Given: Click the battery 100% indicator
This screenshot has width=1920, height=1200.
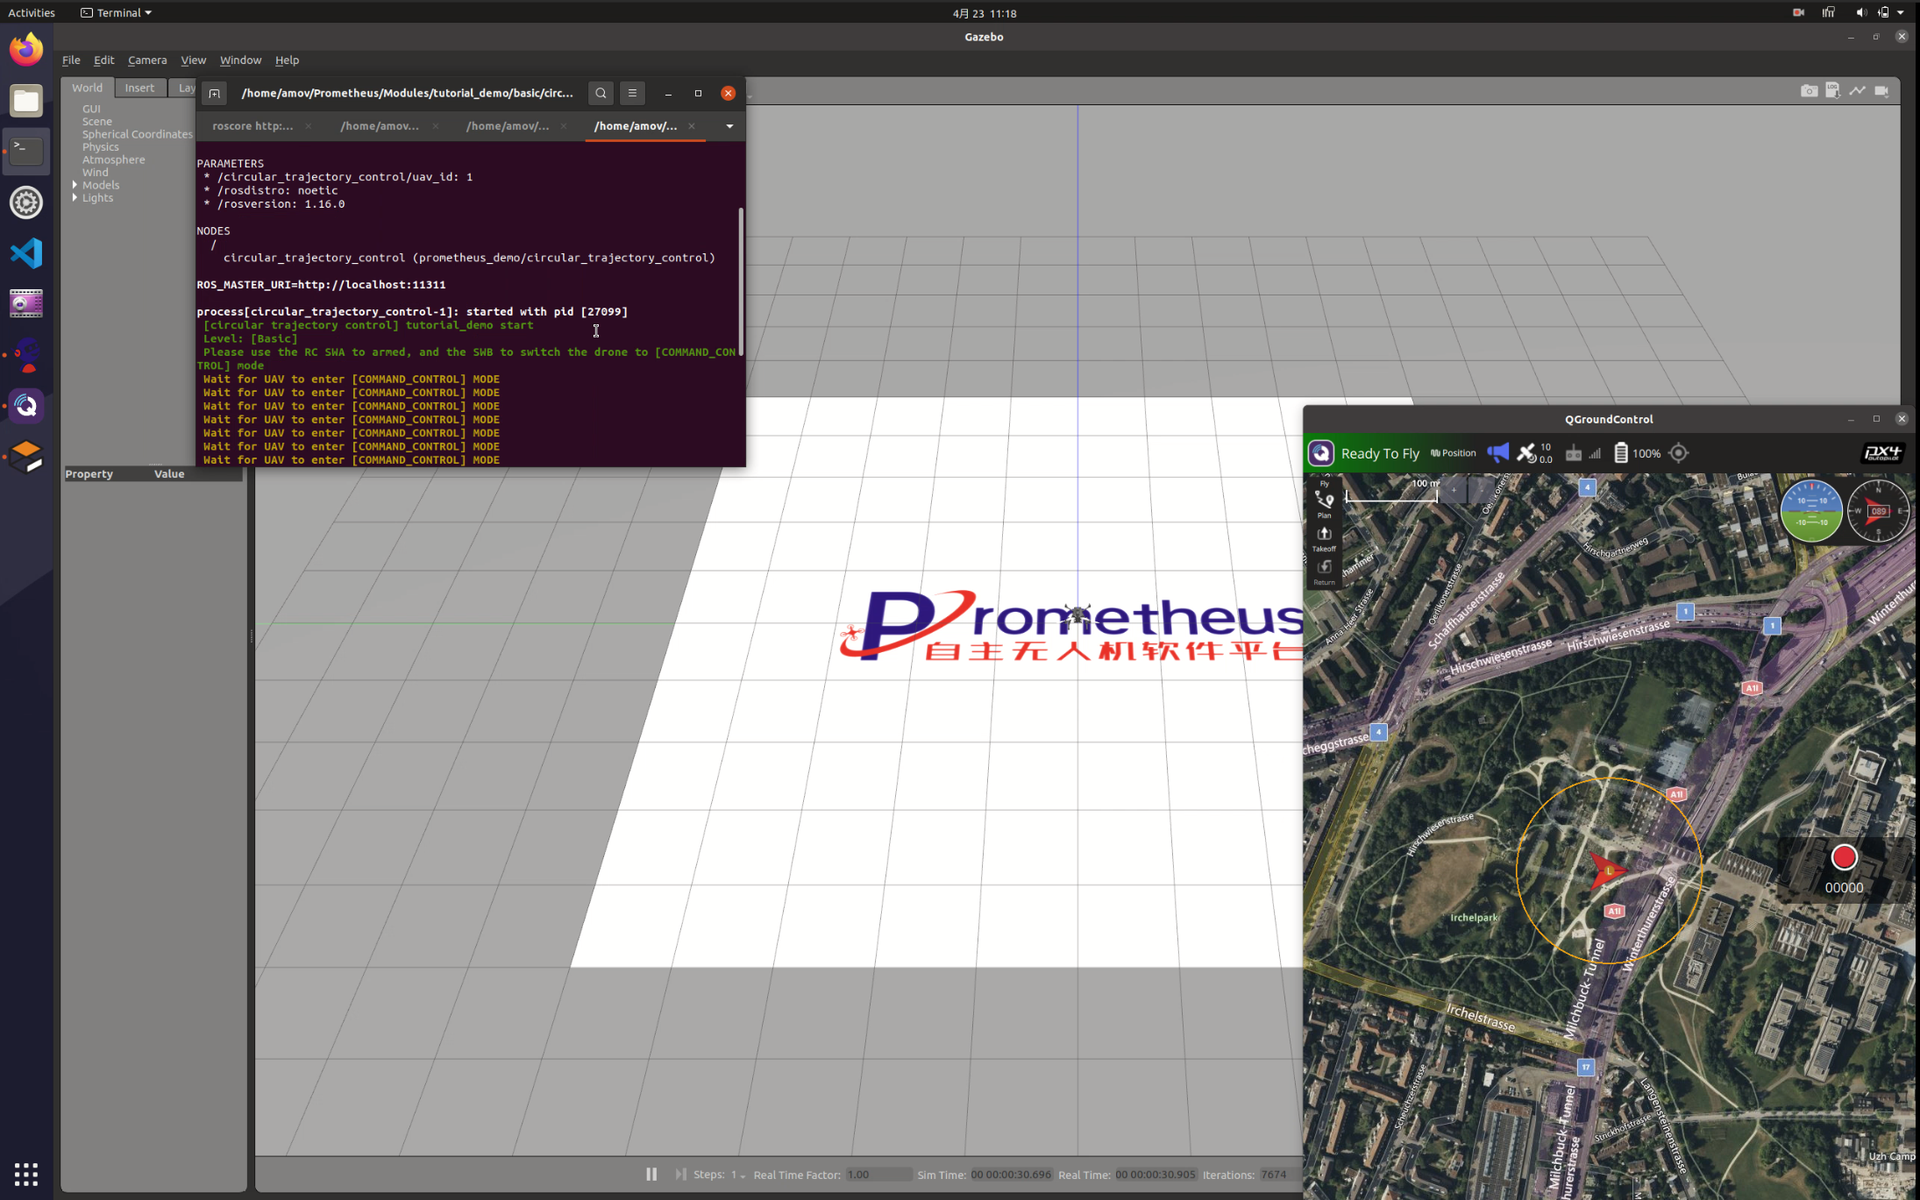Looking at the screenshot, I should (x=1637, y=453).
